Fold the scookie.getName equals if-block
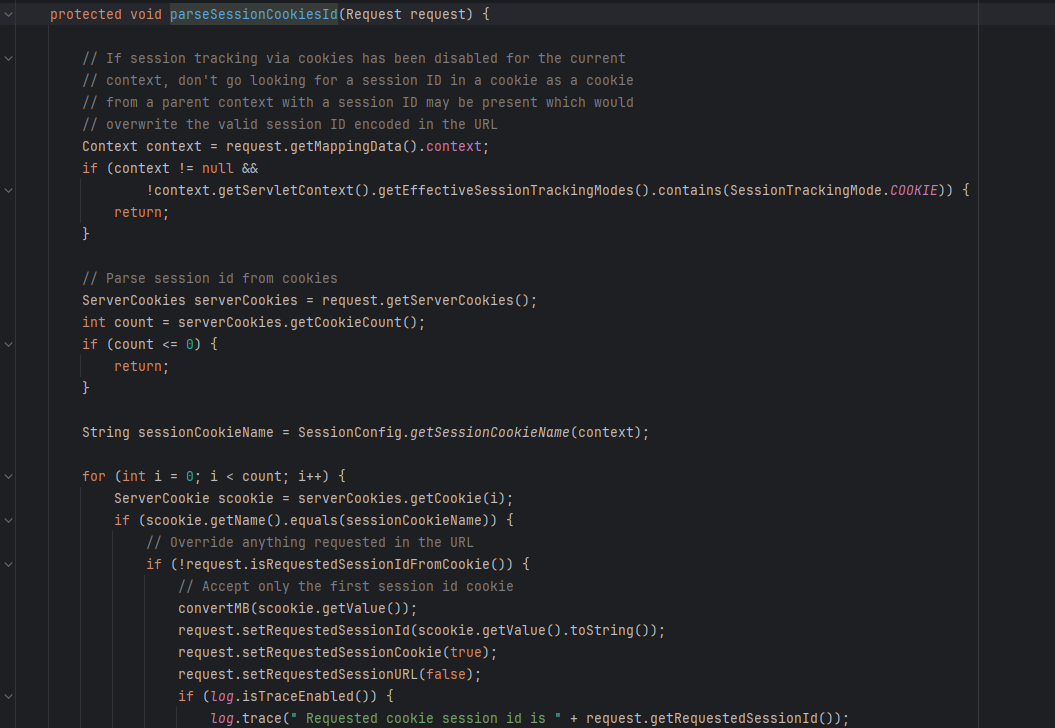The width and height of the screenshot is (1055, 728). [8, 520]
